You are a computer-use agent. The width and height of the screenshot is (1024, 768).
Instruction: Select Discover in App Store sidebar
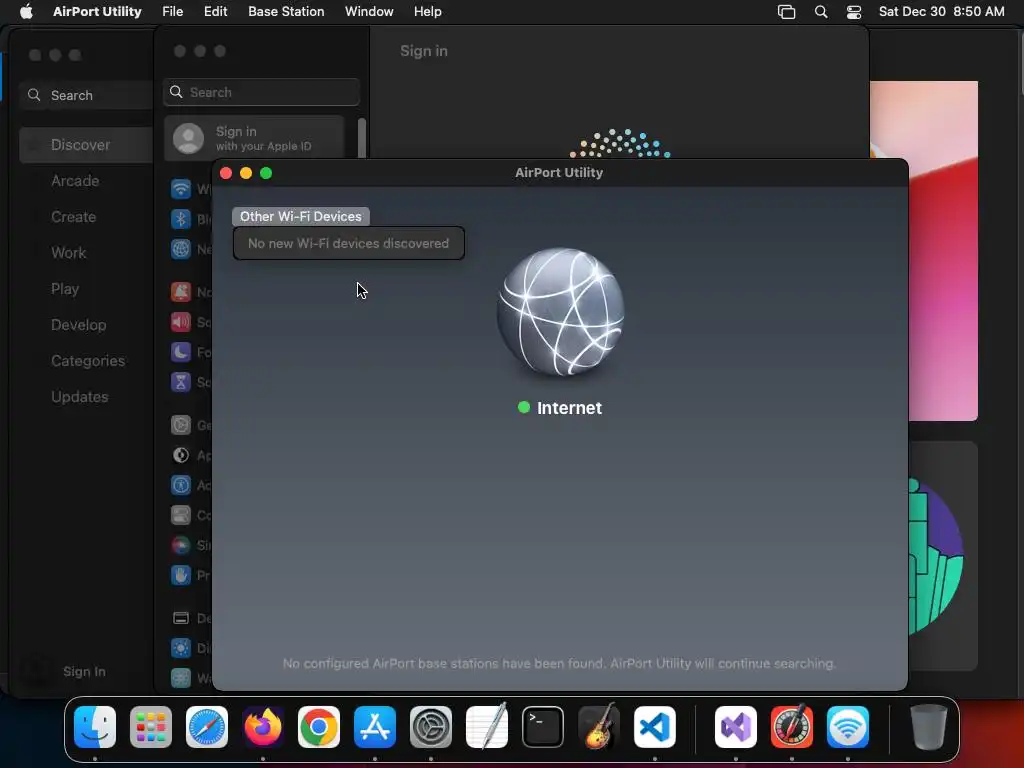(86, 145)
